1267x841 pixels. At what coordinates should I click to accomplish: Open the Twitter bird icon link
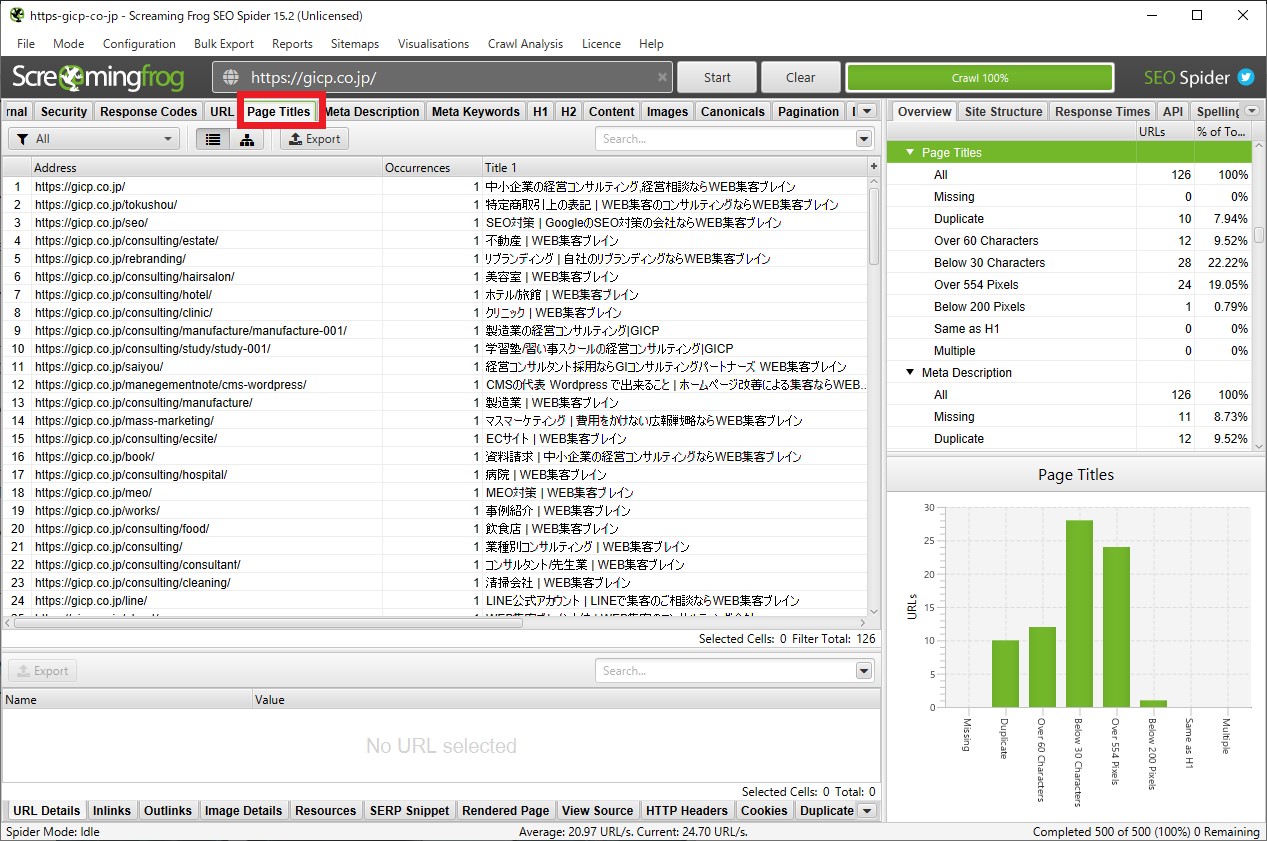(1246, 77)
